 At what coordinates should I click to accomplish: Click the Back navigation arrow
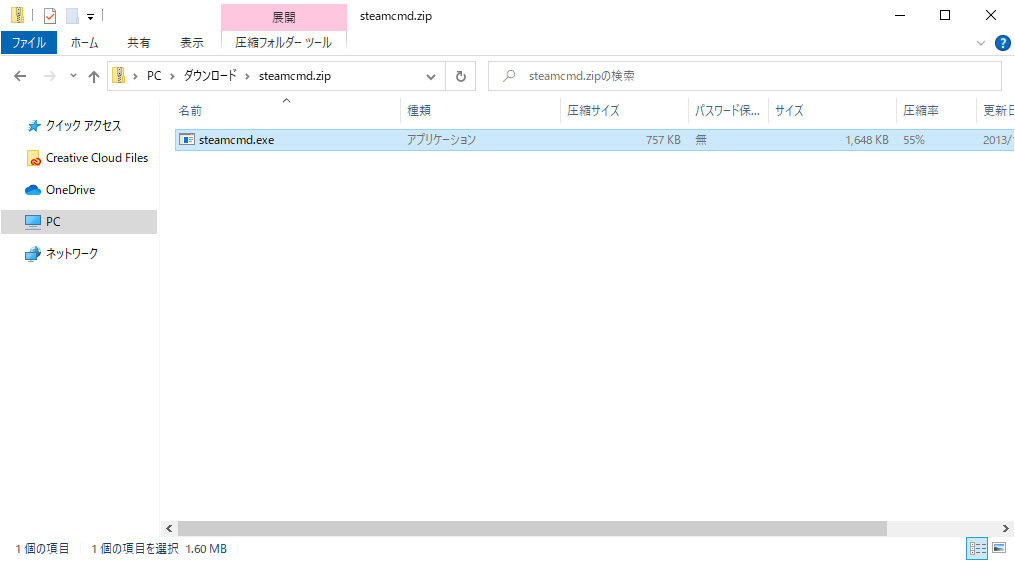20,76
